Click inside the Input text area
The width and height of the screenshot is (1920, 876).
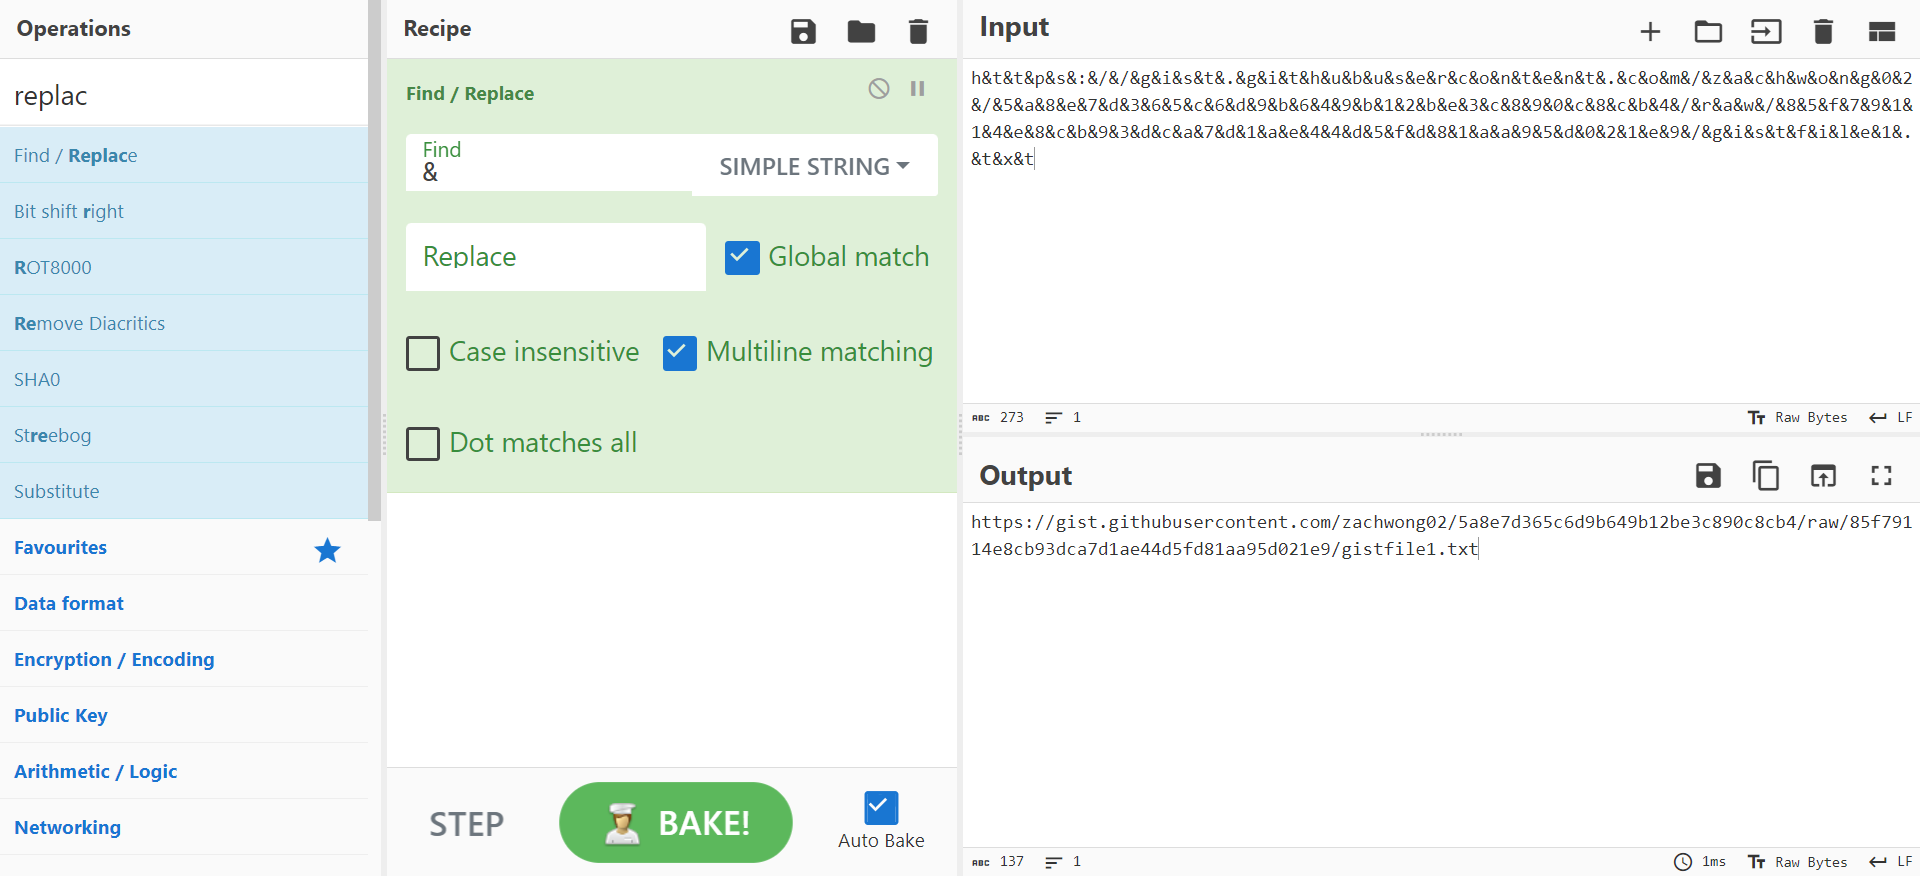pos(1441,230)
